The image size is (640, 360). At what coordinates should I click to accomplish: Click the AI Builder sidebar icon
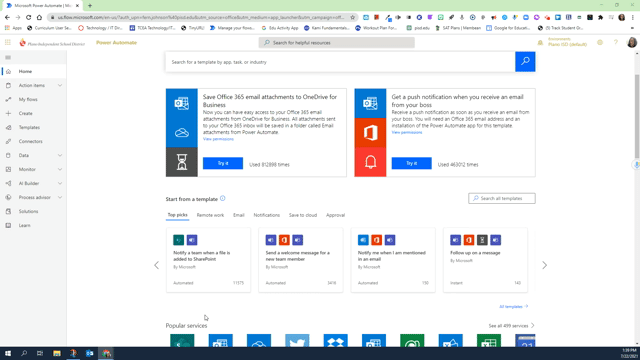point(8,183)
